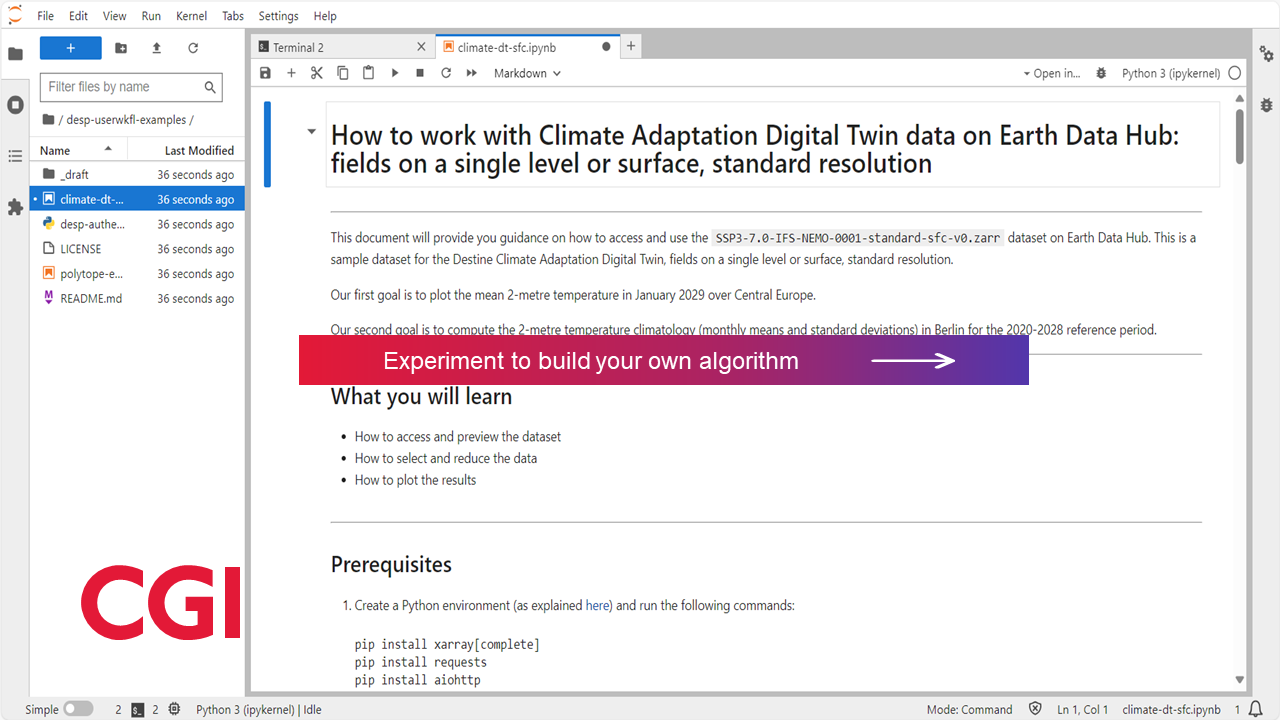Insert a cell below using plus icon
This screenshot has height=720, width=1280.
click(291, 73)
